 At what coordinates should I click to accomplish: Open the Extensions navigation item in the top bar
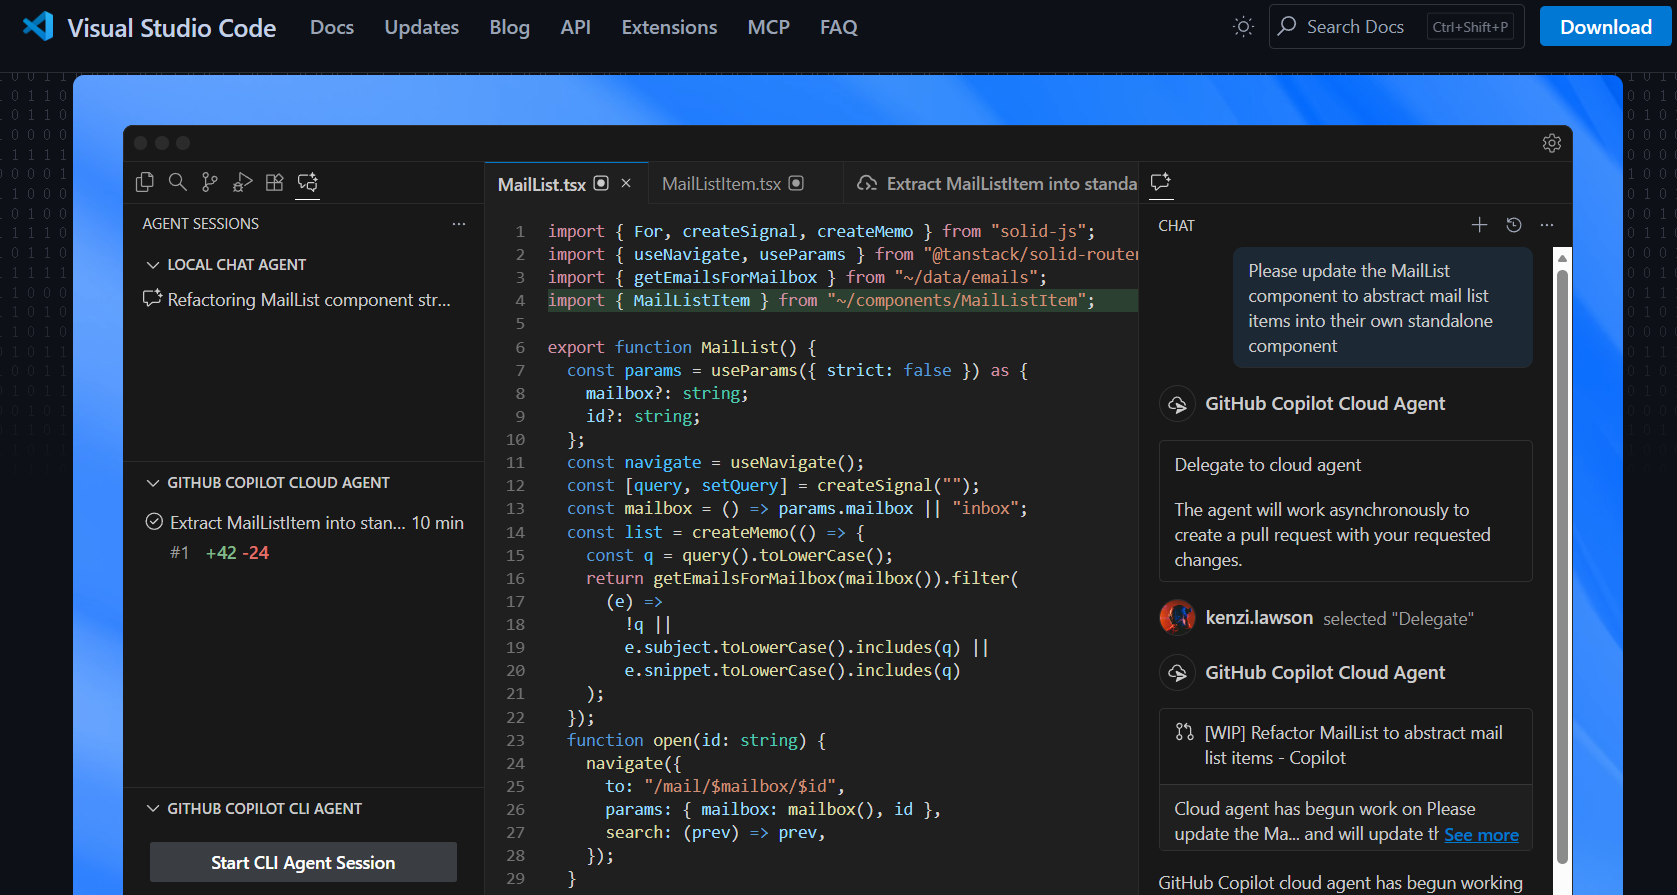pyautogui.click(x=670, y=27)
